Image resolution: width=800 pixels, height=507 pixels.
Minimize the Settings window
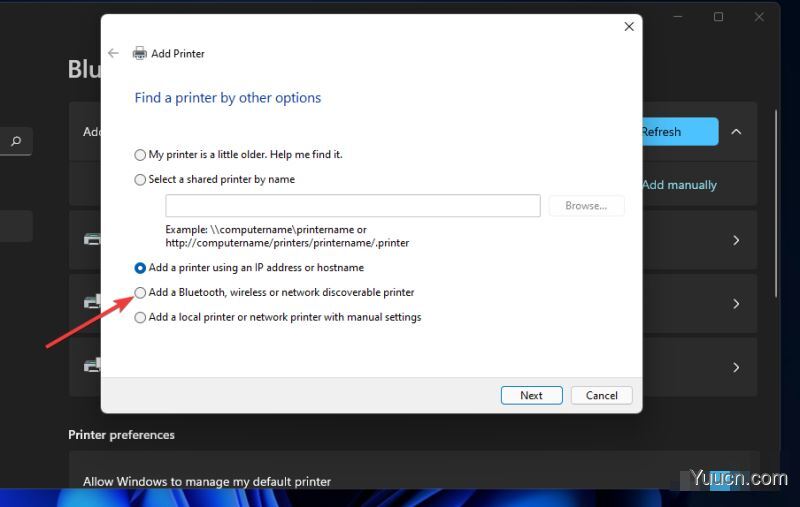pyautogui.click(x=678, y=17)
